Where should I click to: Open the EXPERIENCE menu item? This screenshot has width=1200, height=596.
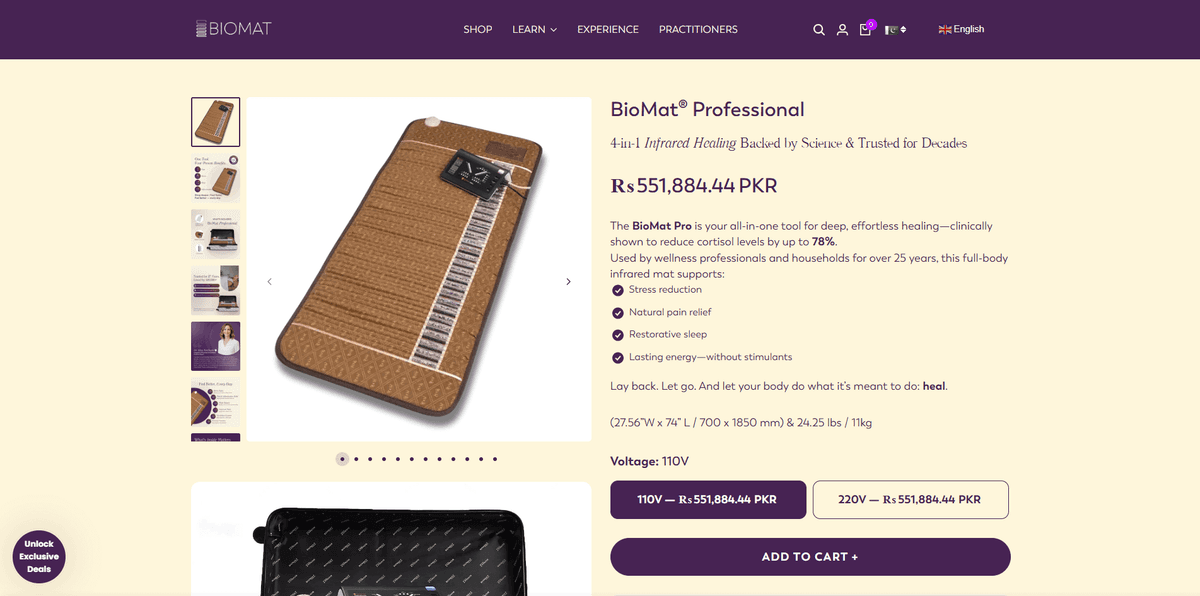coord(608,30)
